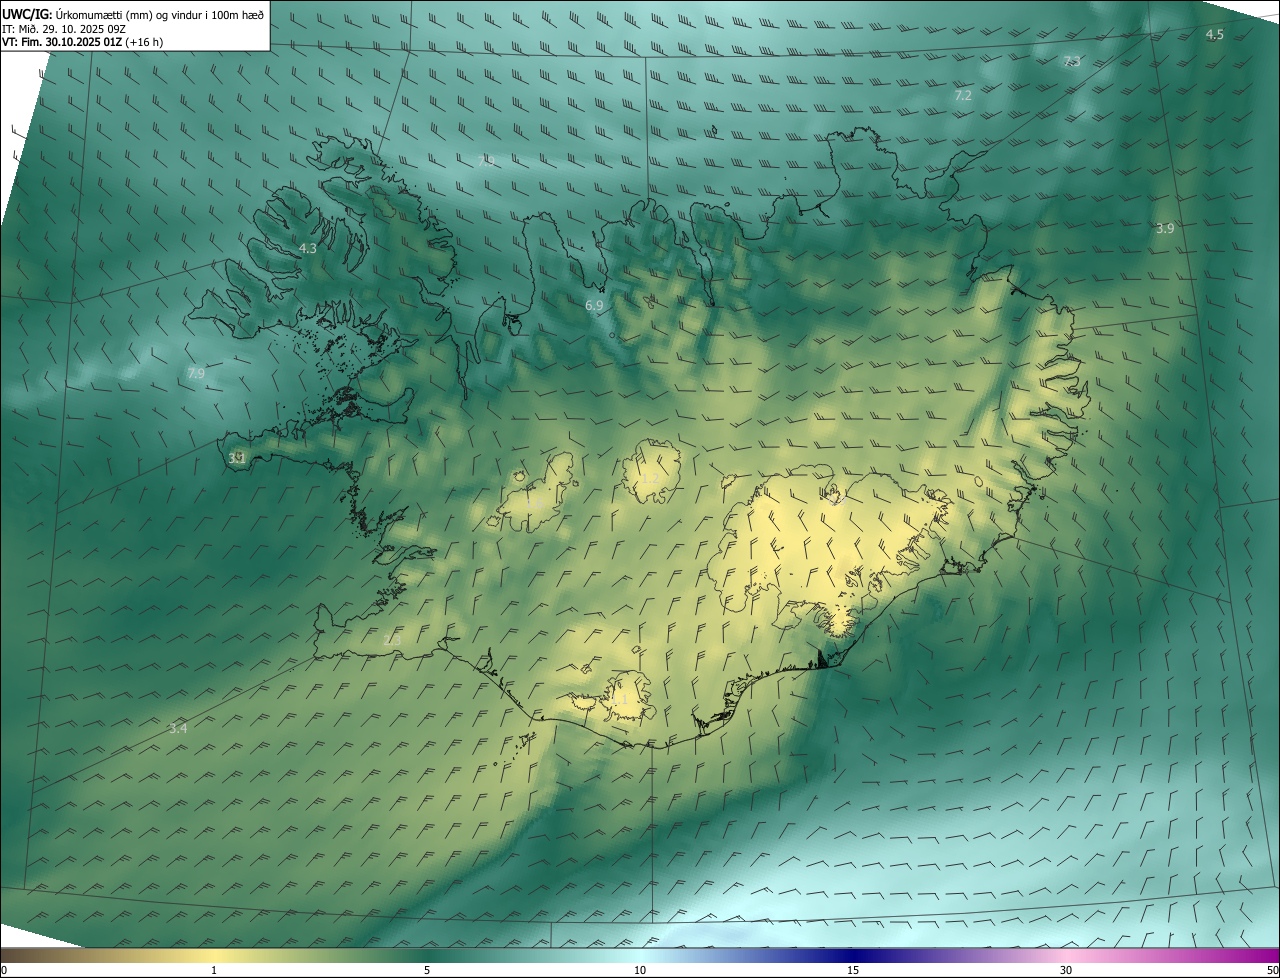
Task: Select the 15 tick on the color scale
Action: tap(853, 970)
